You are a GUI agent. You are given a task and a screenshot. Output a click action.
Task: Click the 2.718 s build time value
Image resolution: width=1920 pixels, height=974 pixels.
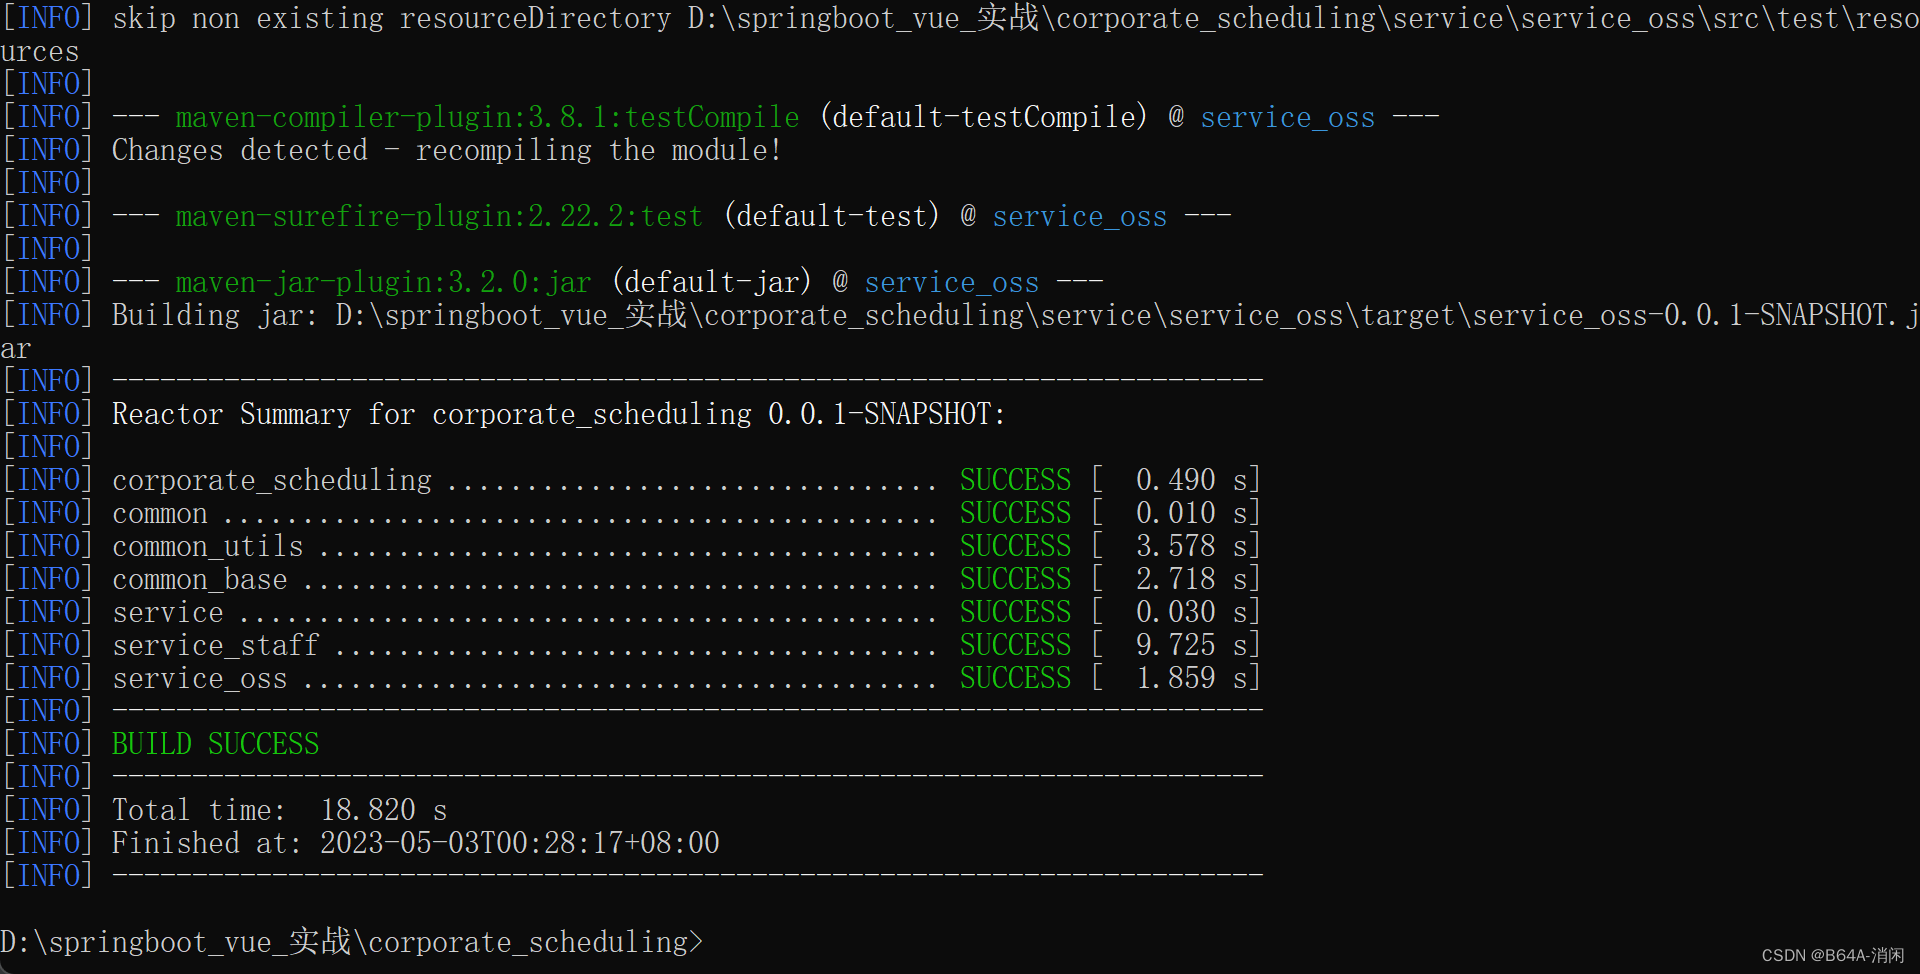1192,579
